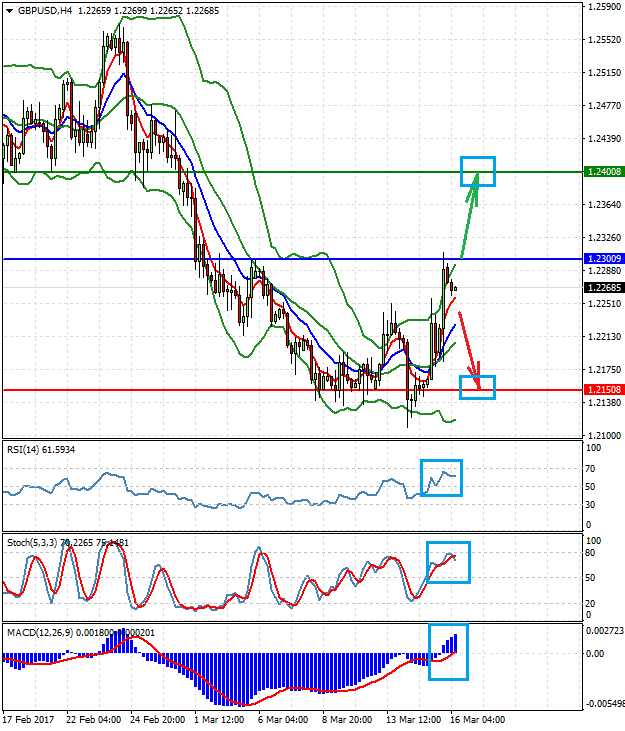625x731 pixels.
Task: Select the GBPUSD,H4 chart title text
Action: (45, 10)
